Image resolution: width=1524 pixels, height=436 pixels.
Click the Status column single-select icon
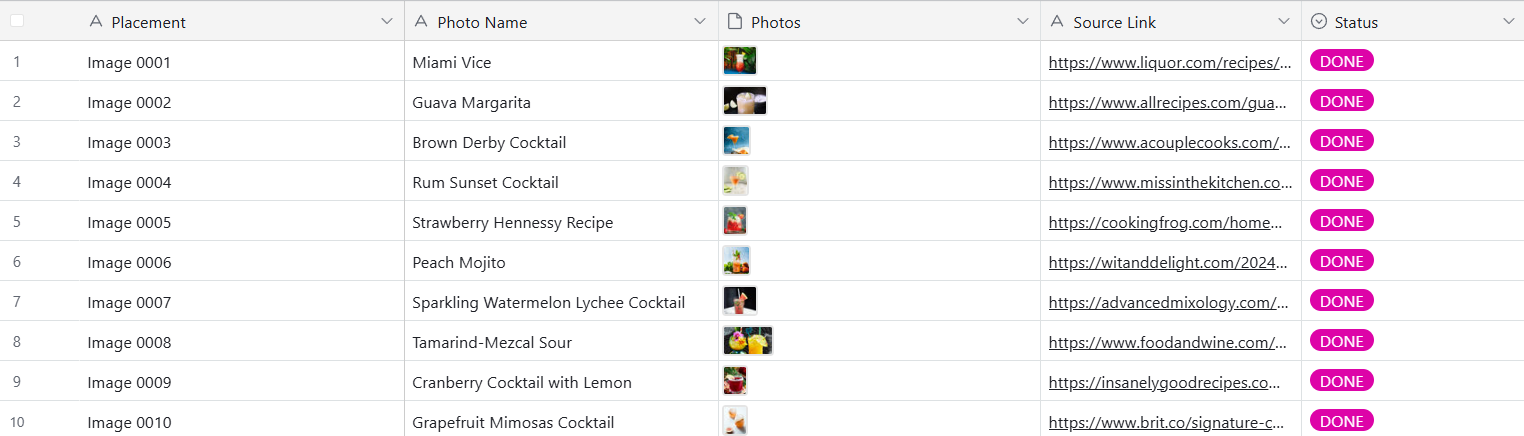click(1319, 22)
